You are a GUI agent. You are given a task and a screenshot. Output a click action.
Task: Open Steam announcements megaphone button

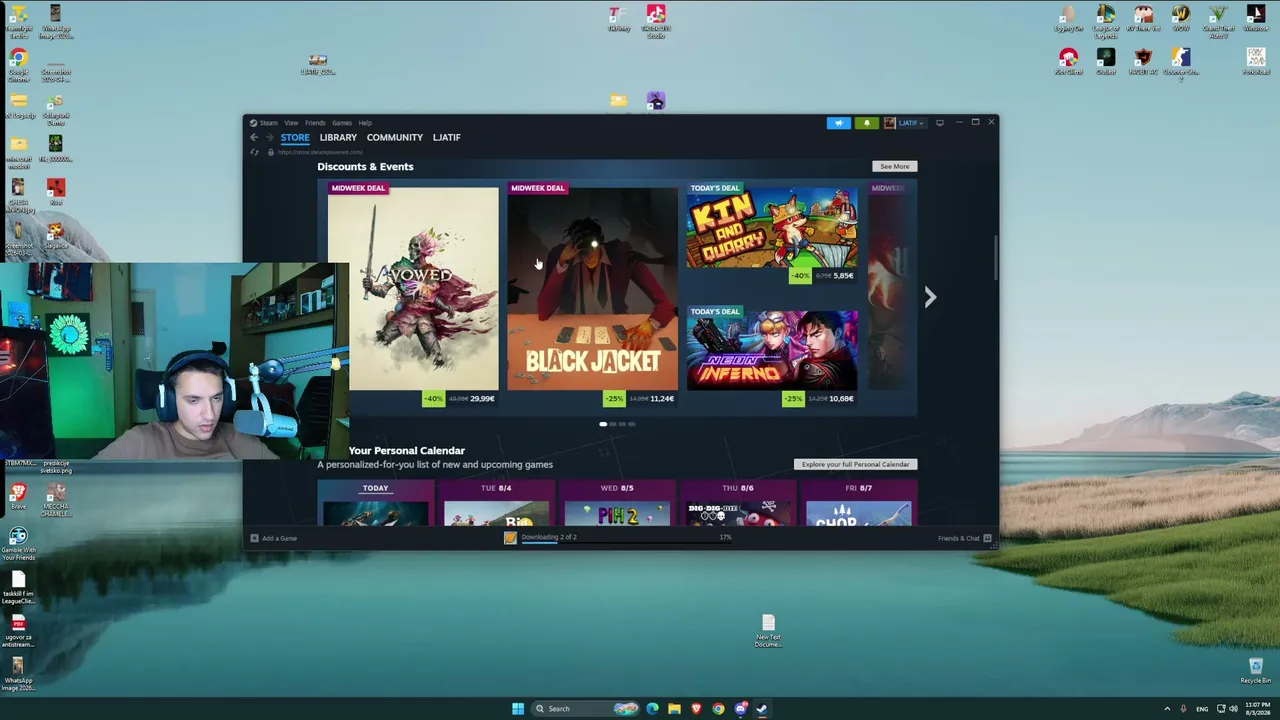(x=838, y=123)
